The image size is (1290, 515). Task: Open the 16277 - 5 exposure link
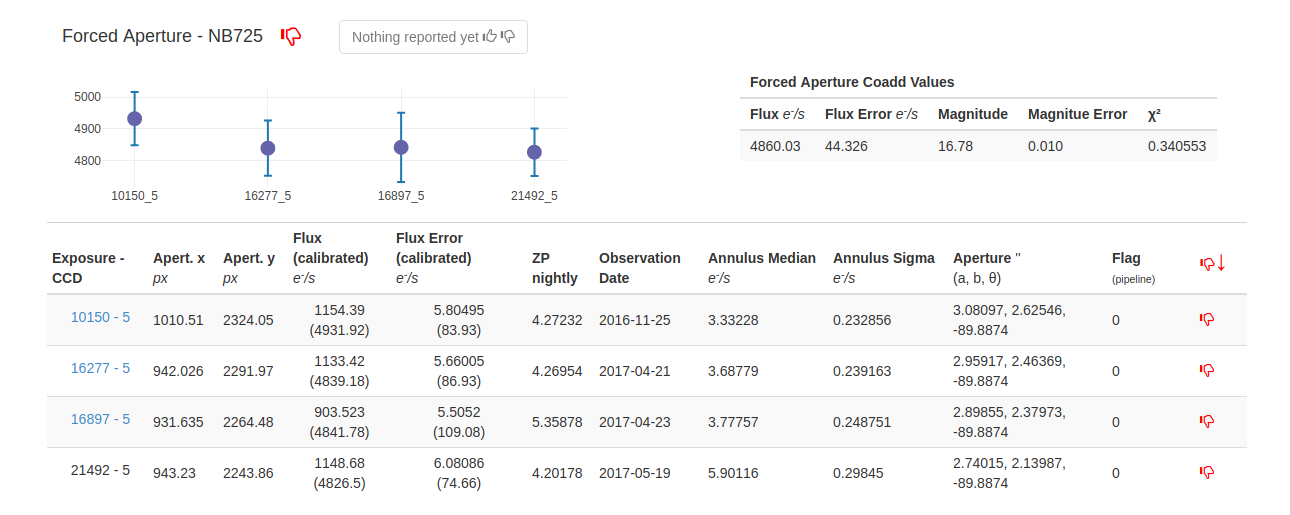pos(100,368)
